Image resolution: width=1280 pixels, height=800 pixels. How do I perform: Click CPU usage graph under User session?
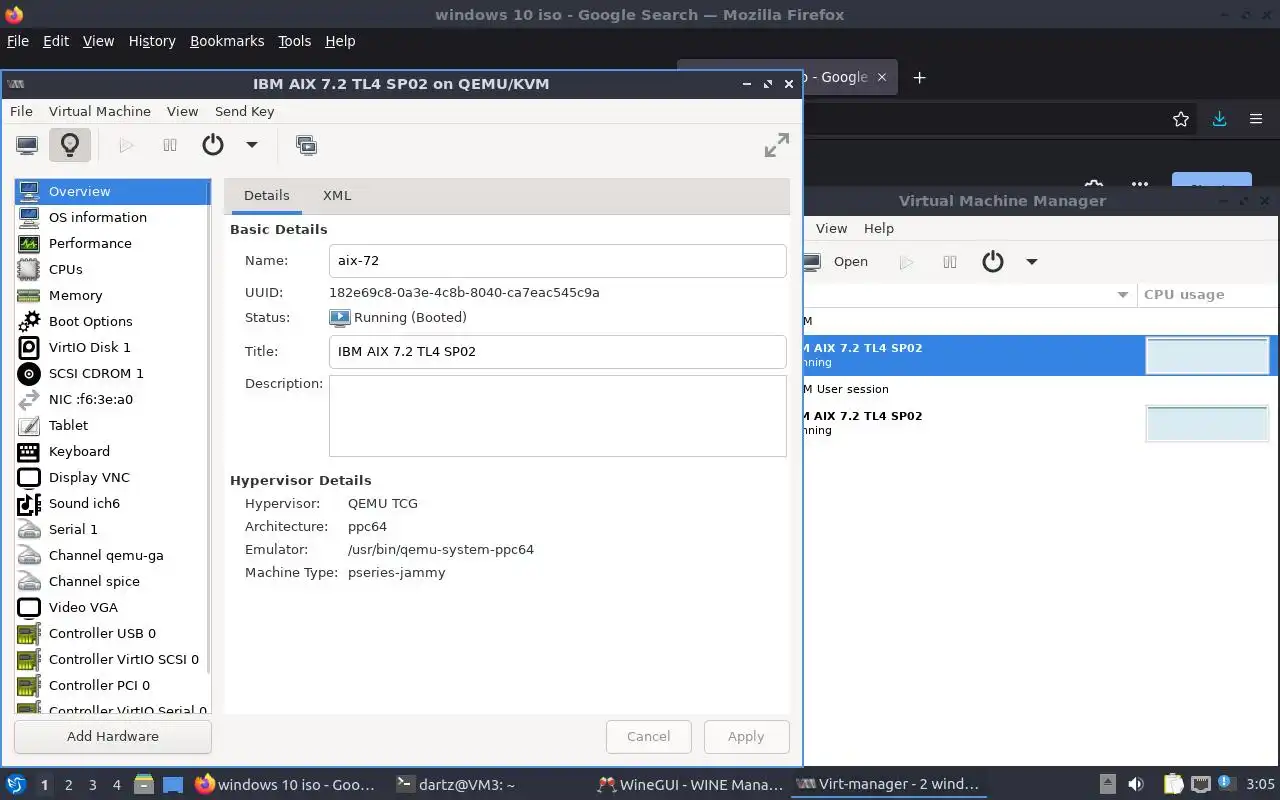tap(1207, 423)
